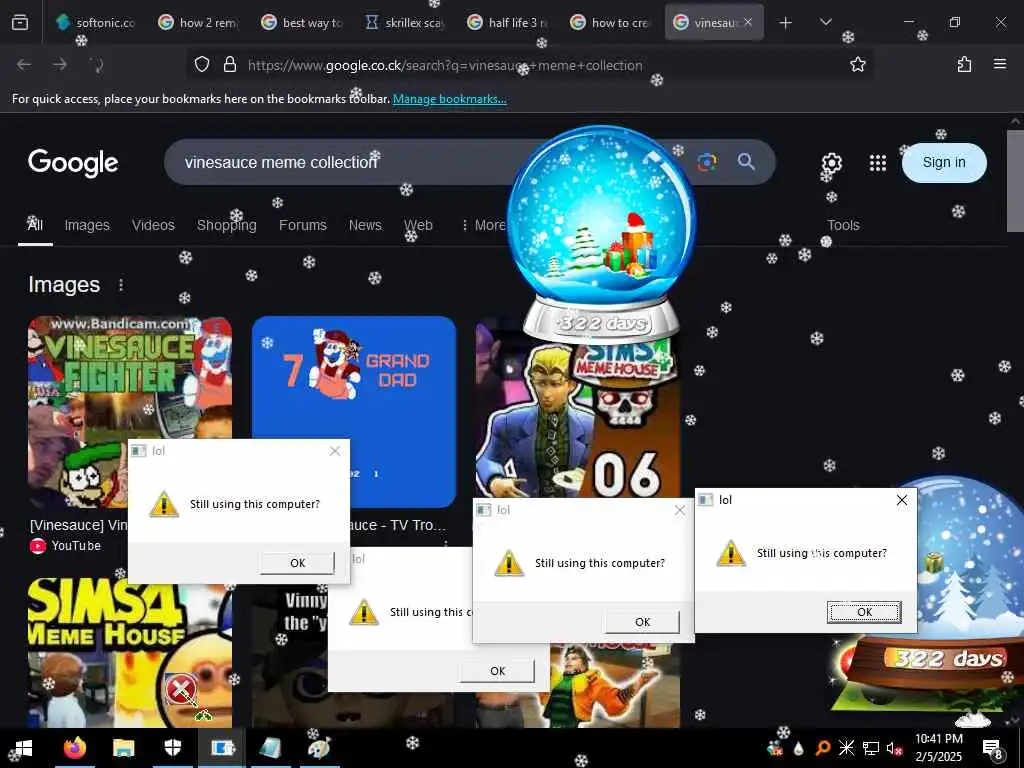Switch to the 'skrillex scary' tab
This screenshot has height=768, width=1024.
[405, 22]
